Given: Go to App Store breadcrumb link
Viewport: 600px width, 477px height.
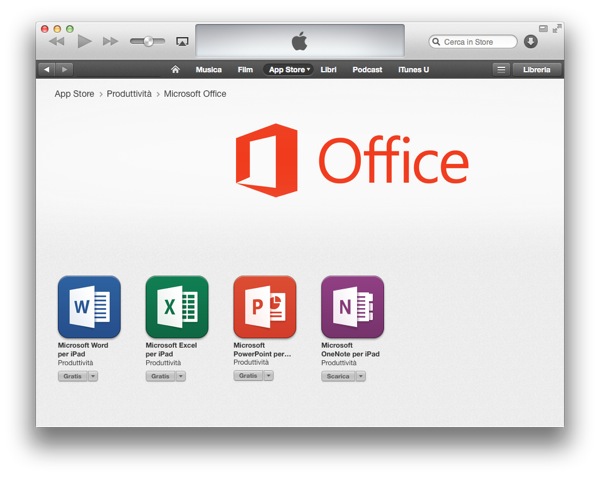Looking at the screenshot, I should [74, 94].
